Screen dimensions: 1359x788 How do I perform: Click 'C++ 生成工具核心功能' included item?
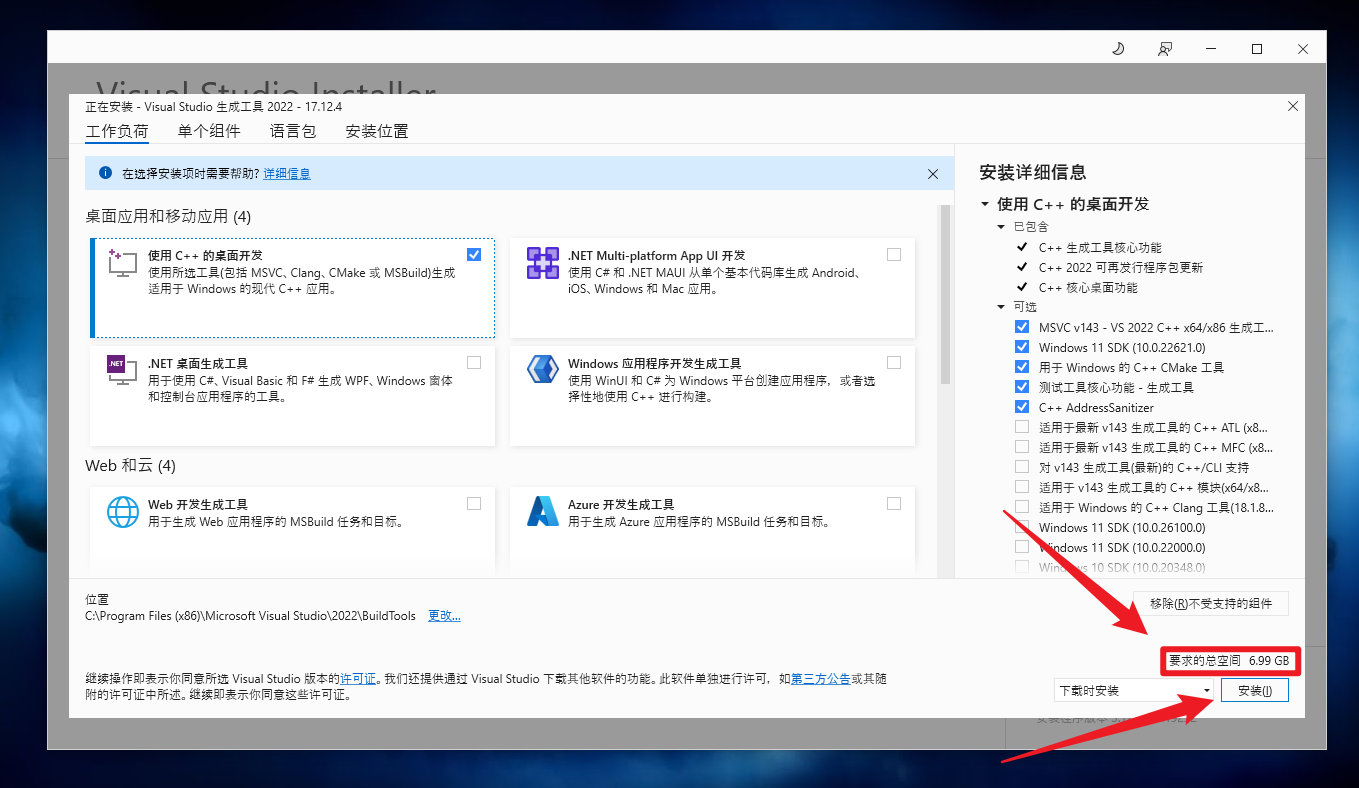1100,247
